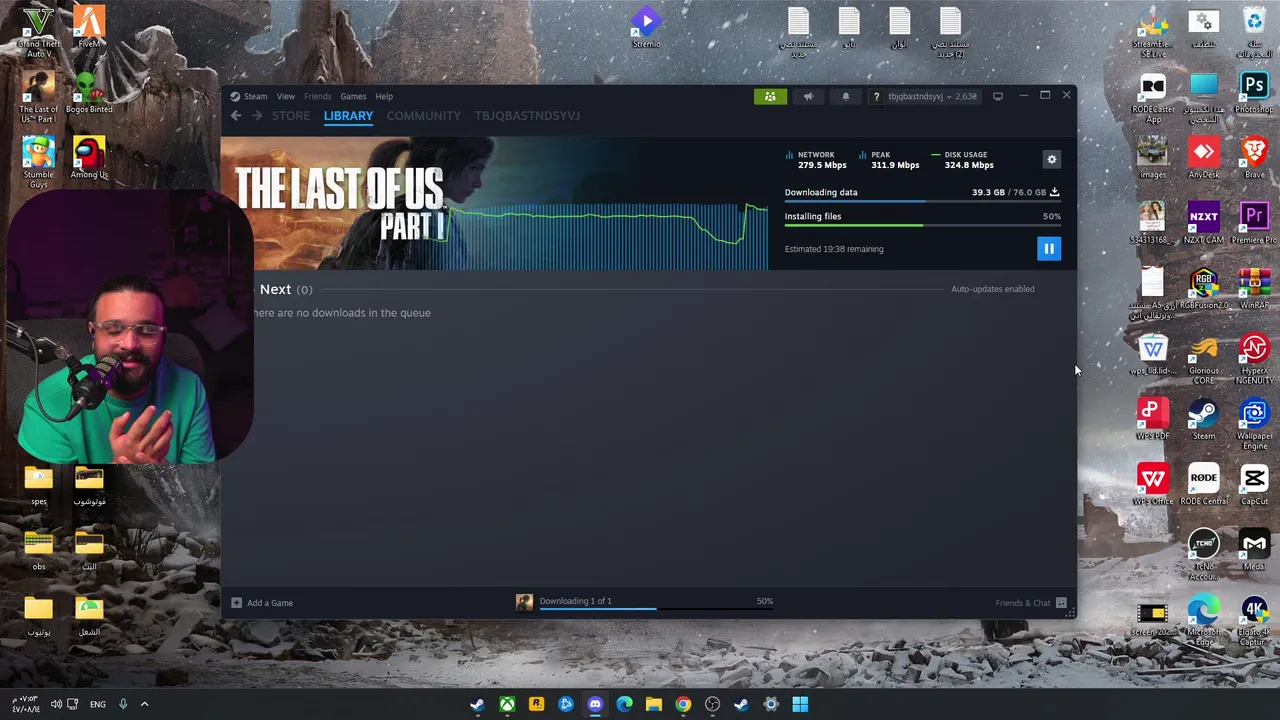Screen dimensions: 1280x720
Task: Open WinRAR desktop shortcut
Action: (x=1254, y=288)
